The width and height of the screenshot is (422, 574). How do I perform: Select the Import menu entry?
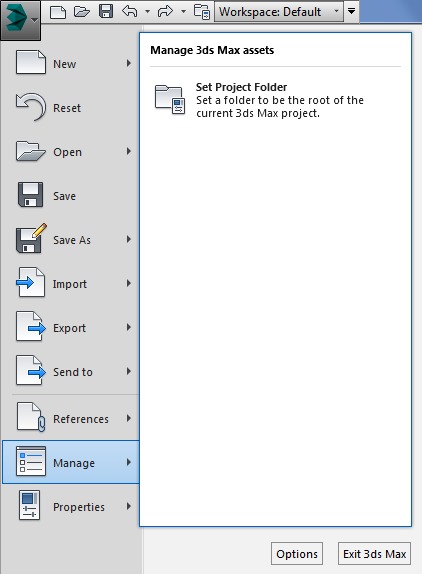(x=70, y=283)
